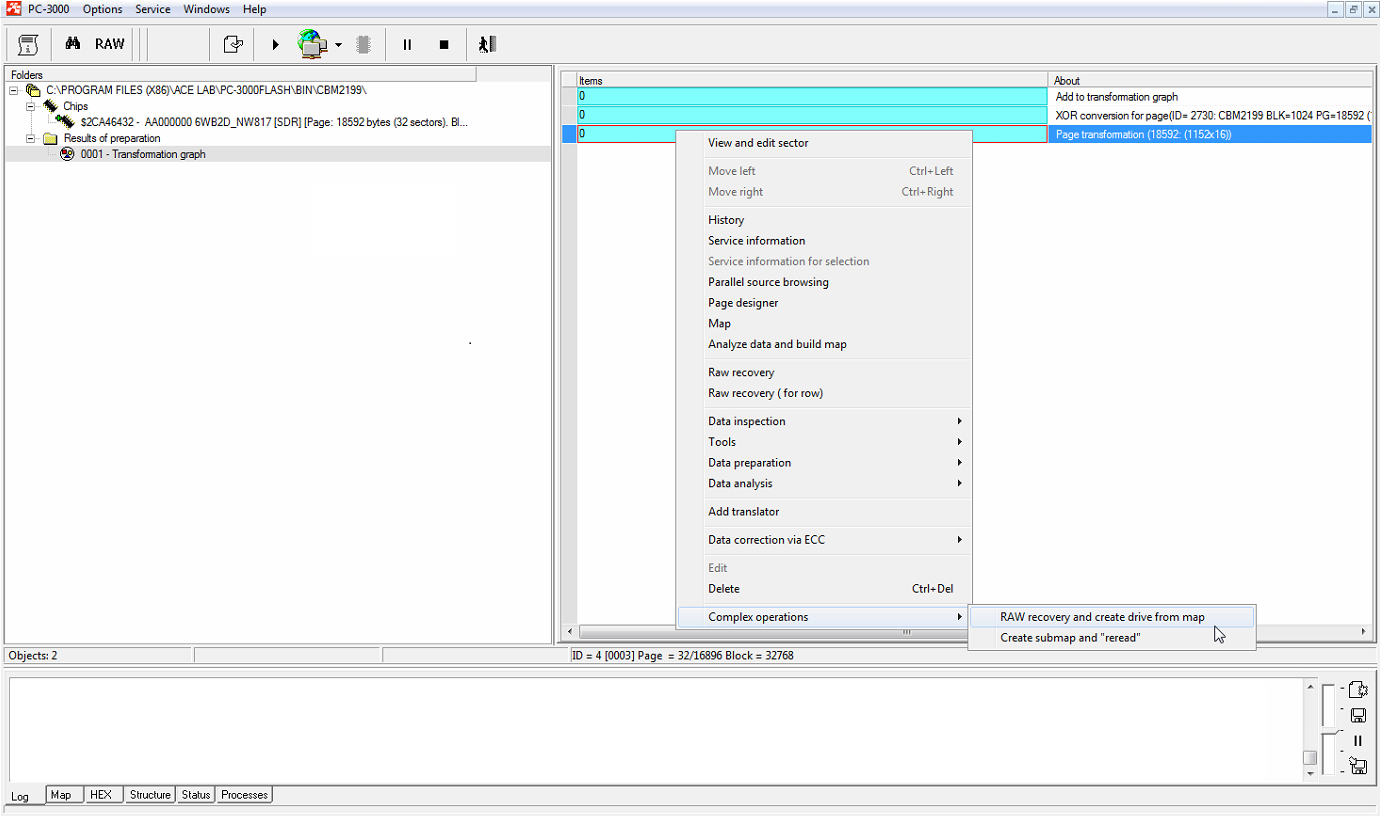1381x817 pixels.
Task: Click the globe network computer icon
Action: point(312,44)
